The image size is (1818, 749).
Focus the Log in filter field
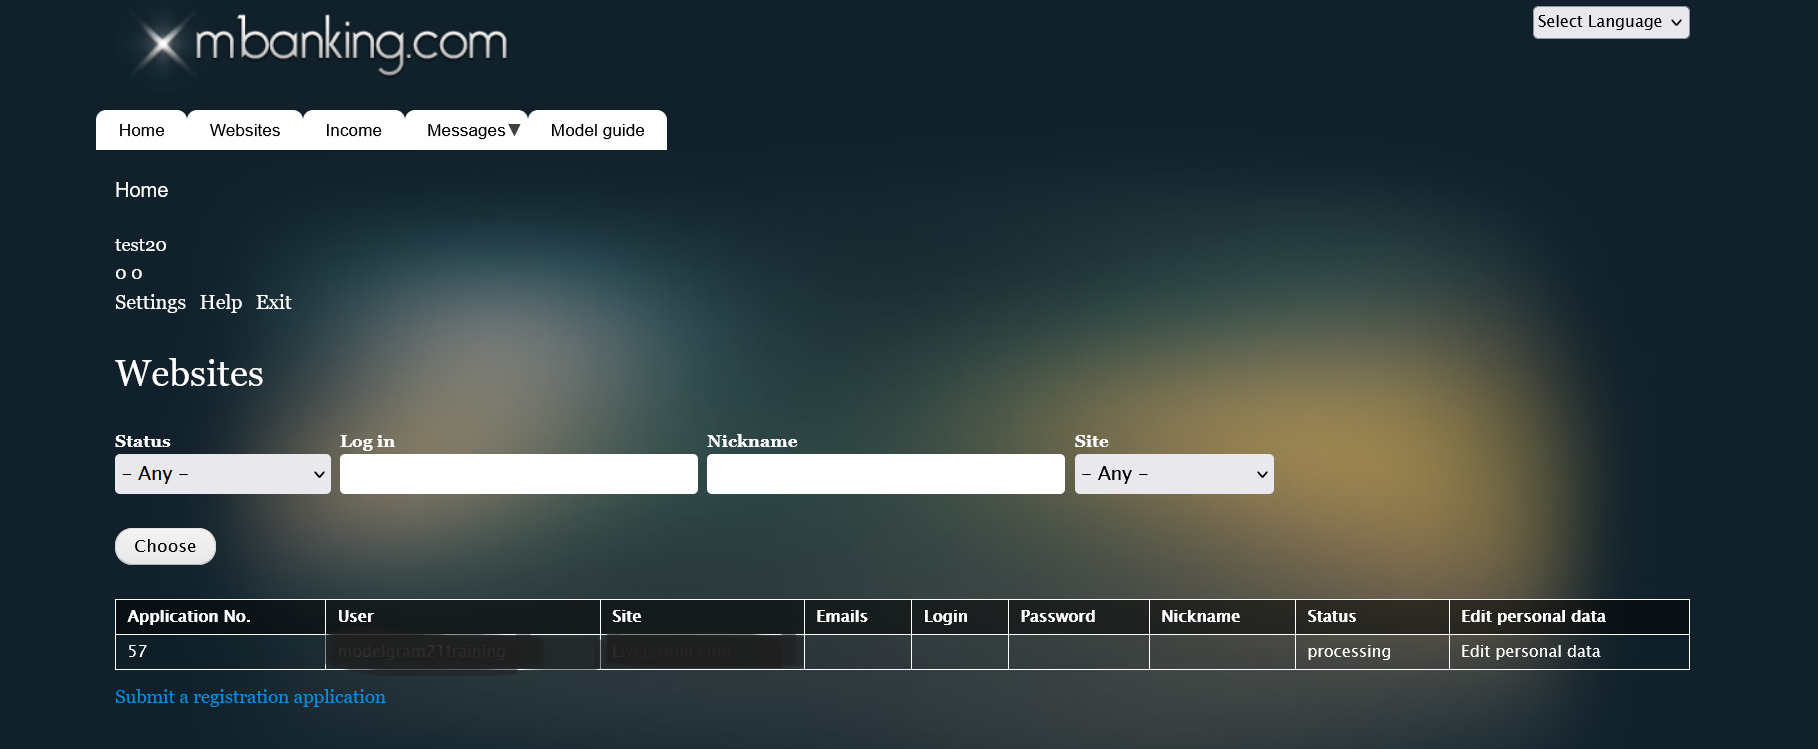(x=518, y=474)
